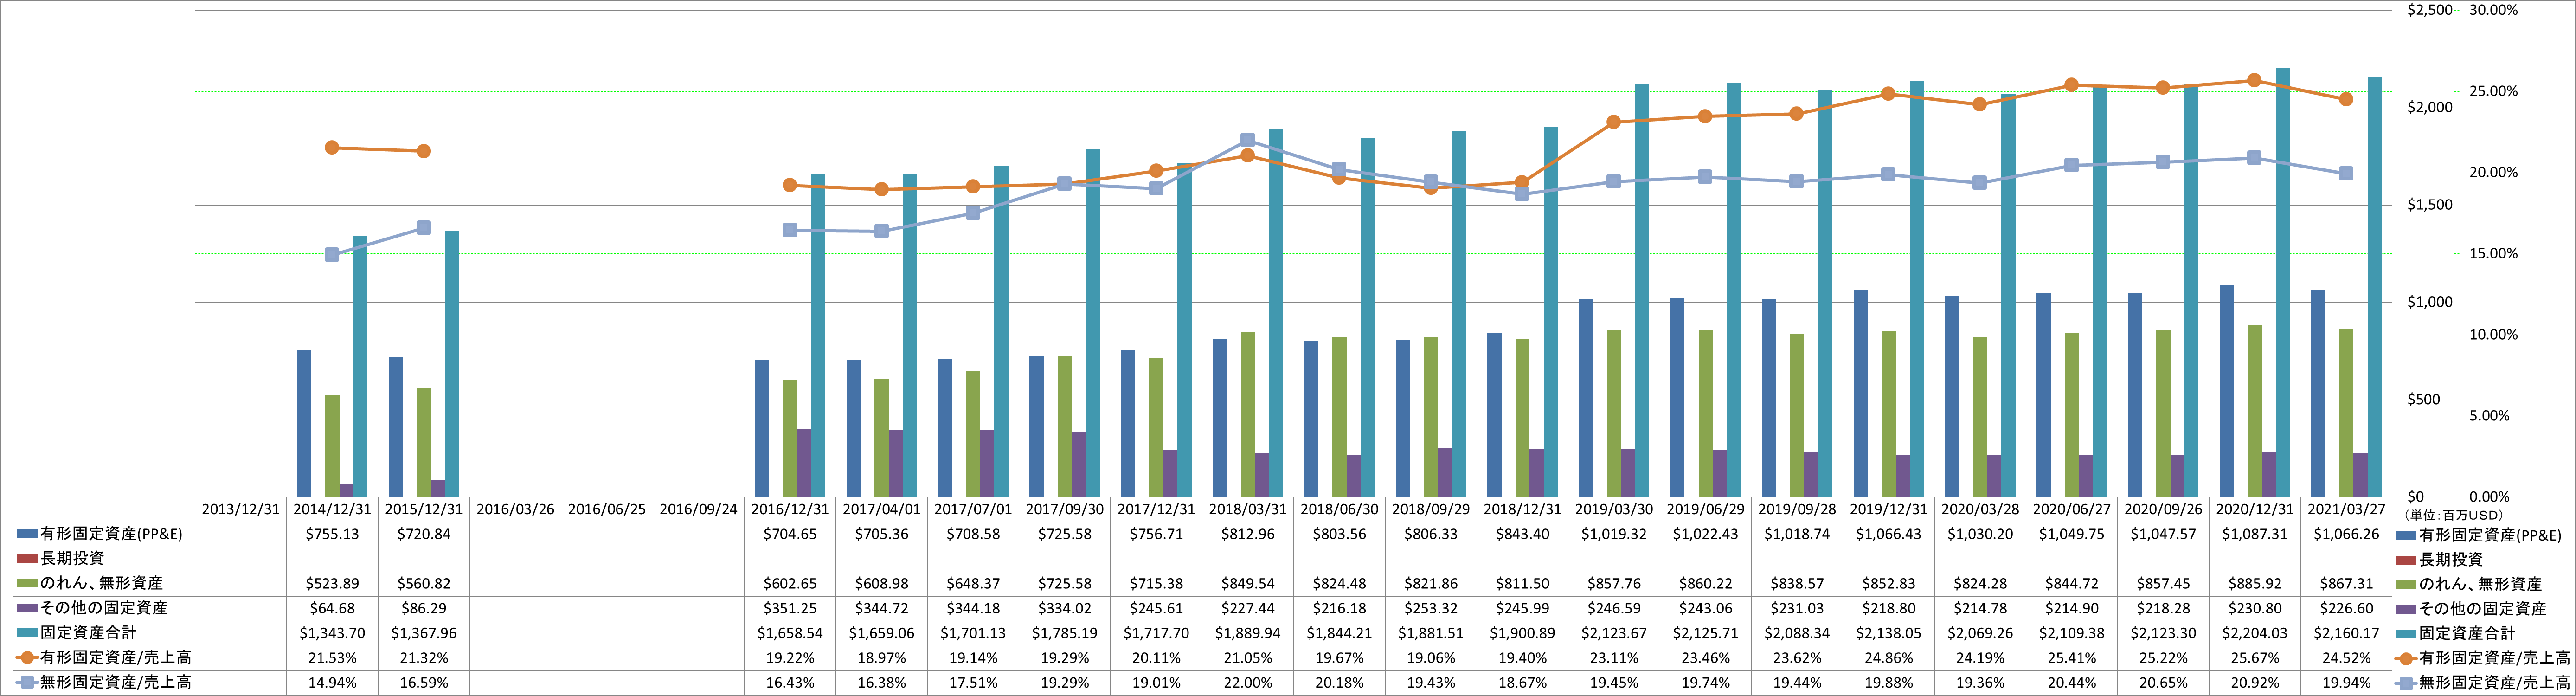Select the 22.00% ratio cell
Screen dimensions: 2576x696
[1248, 683]
